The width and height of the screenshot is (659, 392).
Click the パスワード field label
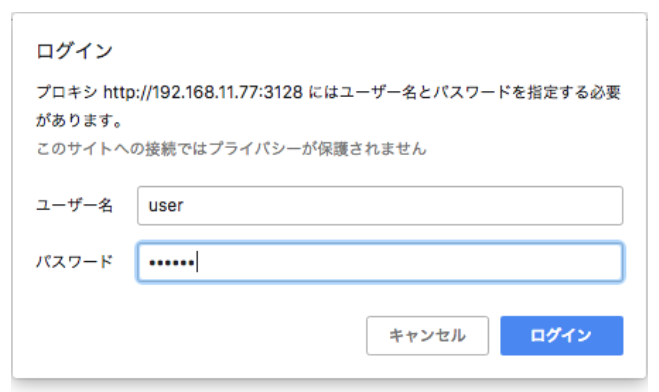tap(74, 262)
